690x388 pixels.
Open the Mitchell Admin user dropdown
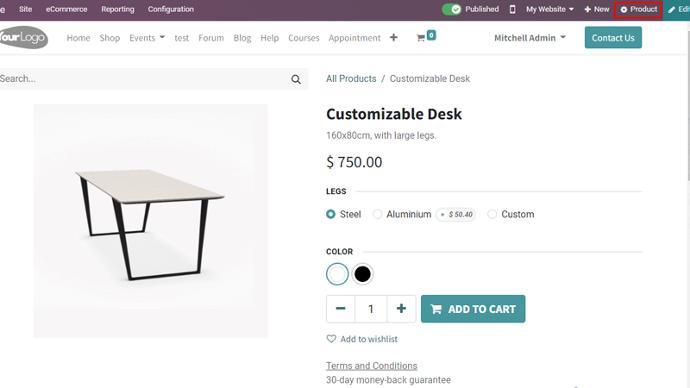tap(530, 38)
